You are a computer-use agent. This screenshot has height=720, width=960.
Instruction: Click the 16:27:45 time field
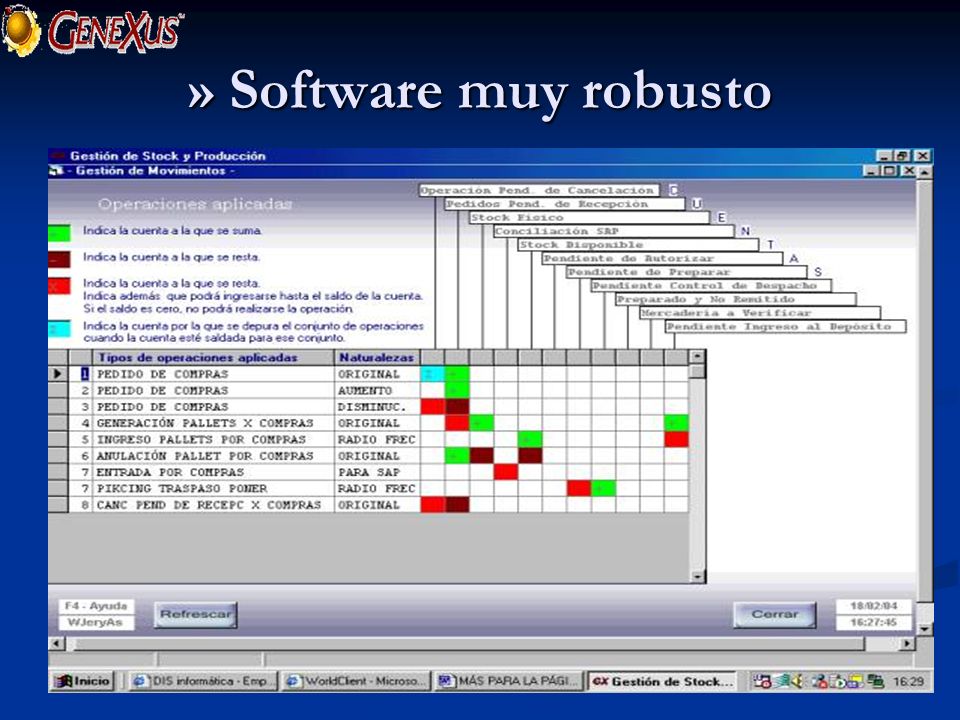coord(874,622)
